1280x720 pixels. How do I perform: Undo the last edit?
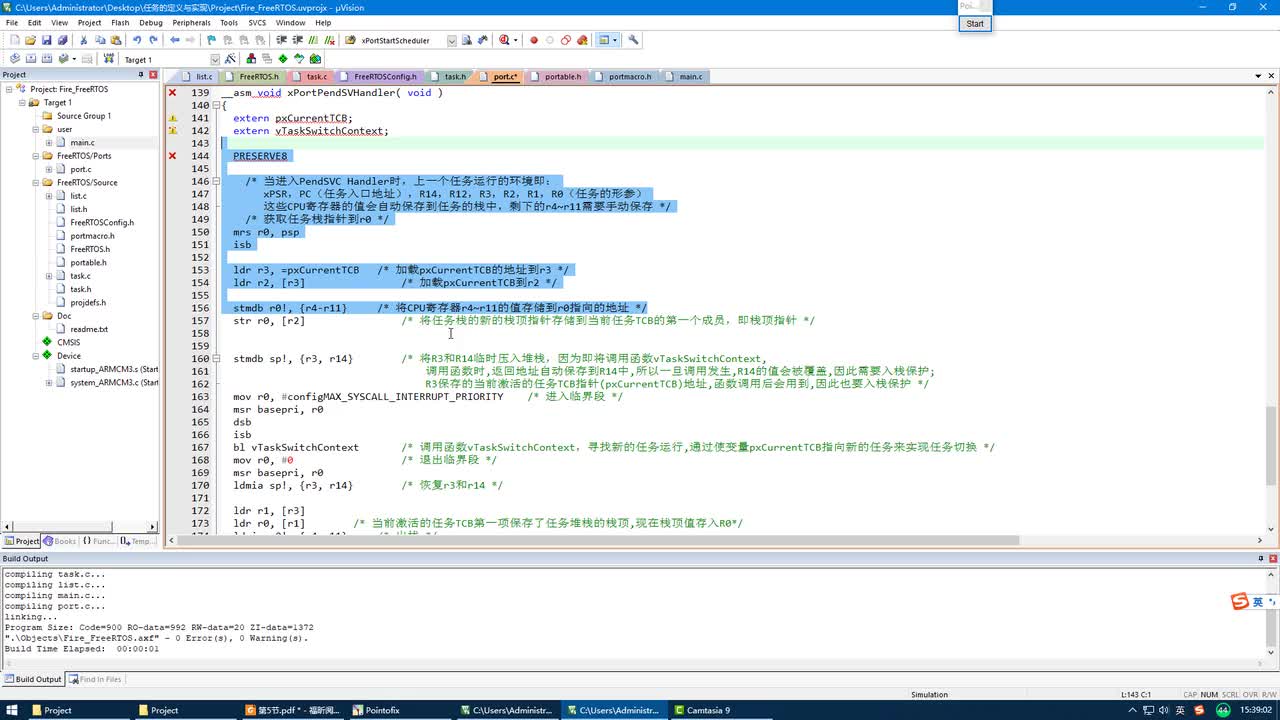[137, 40]
